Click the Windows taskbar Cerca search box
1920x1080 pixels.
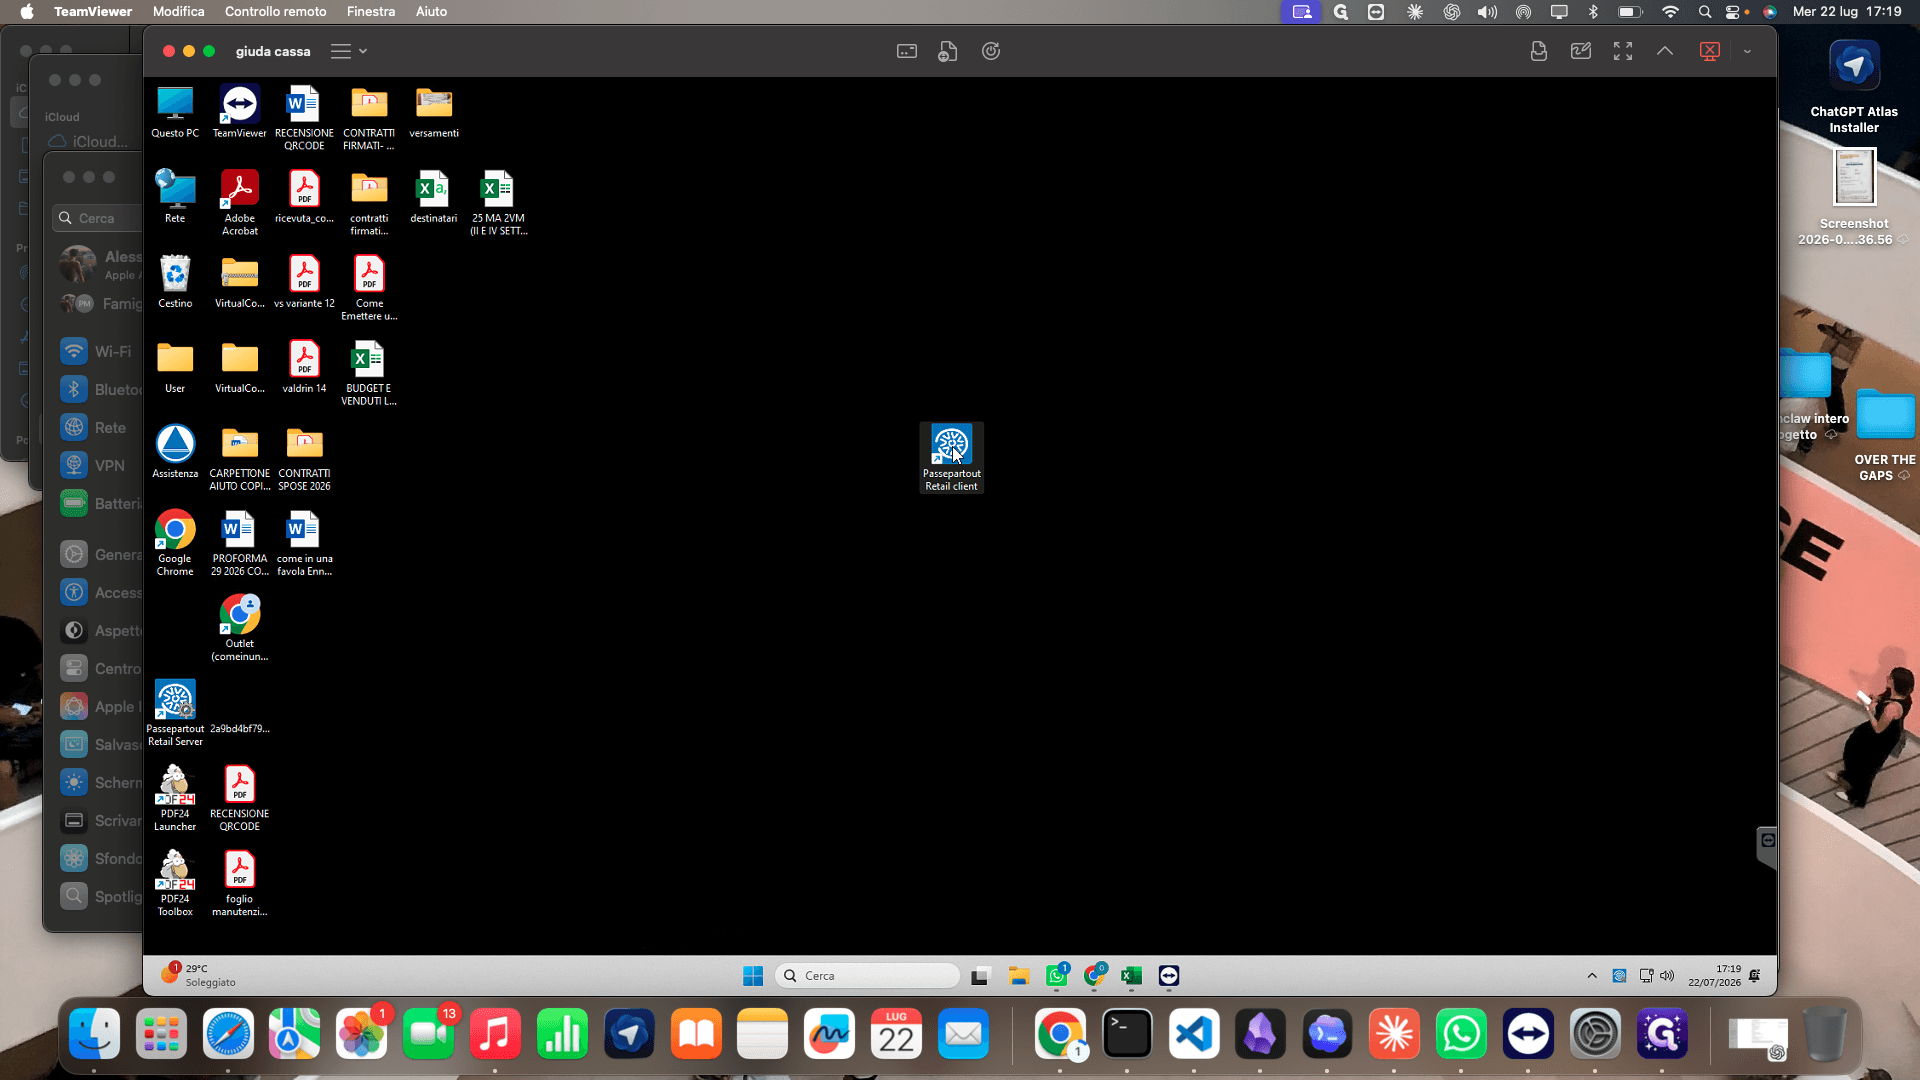[x=867, y=976]
